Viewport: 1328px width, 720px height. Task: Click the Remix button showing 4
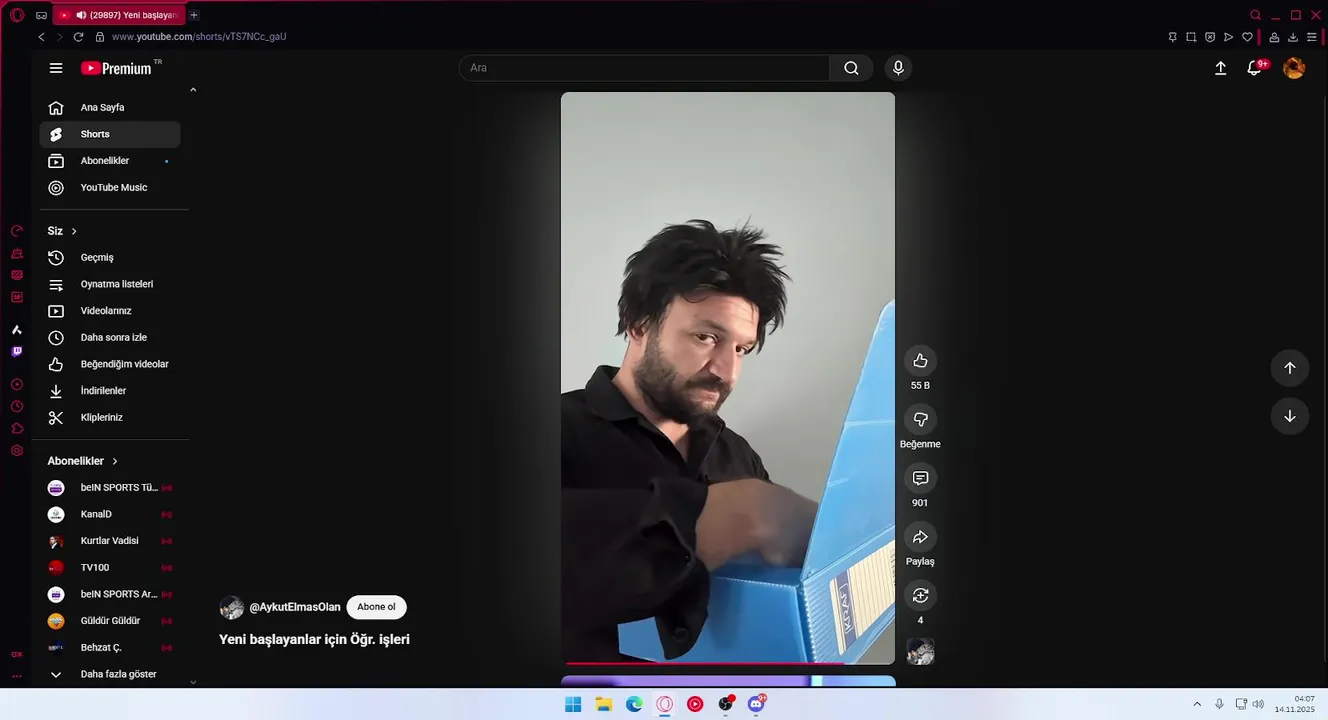click(920, 596)
